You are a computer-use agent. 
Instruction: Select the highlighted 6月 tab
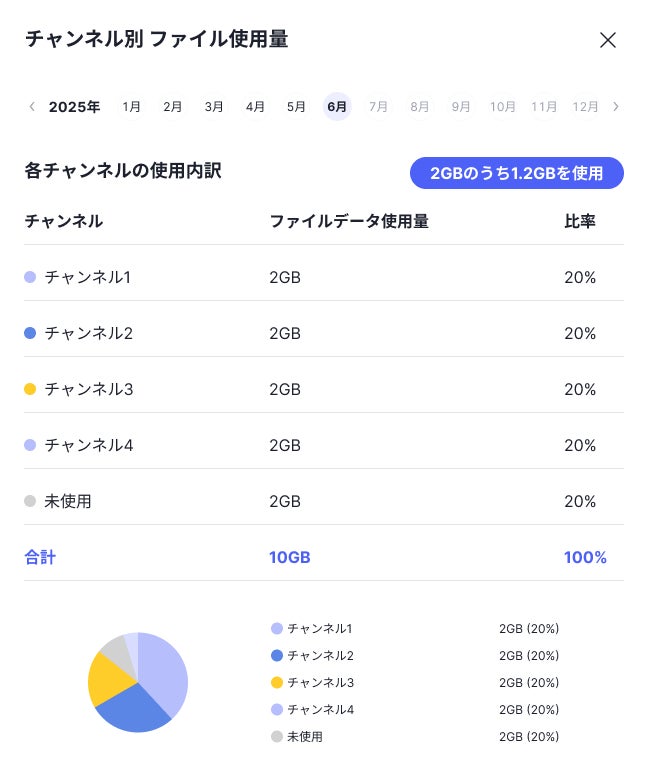point(337,106)
